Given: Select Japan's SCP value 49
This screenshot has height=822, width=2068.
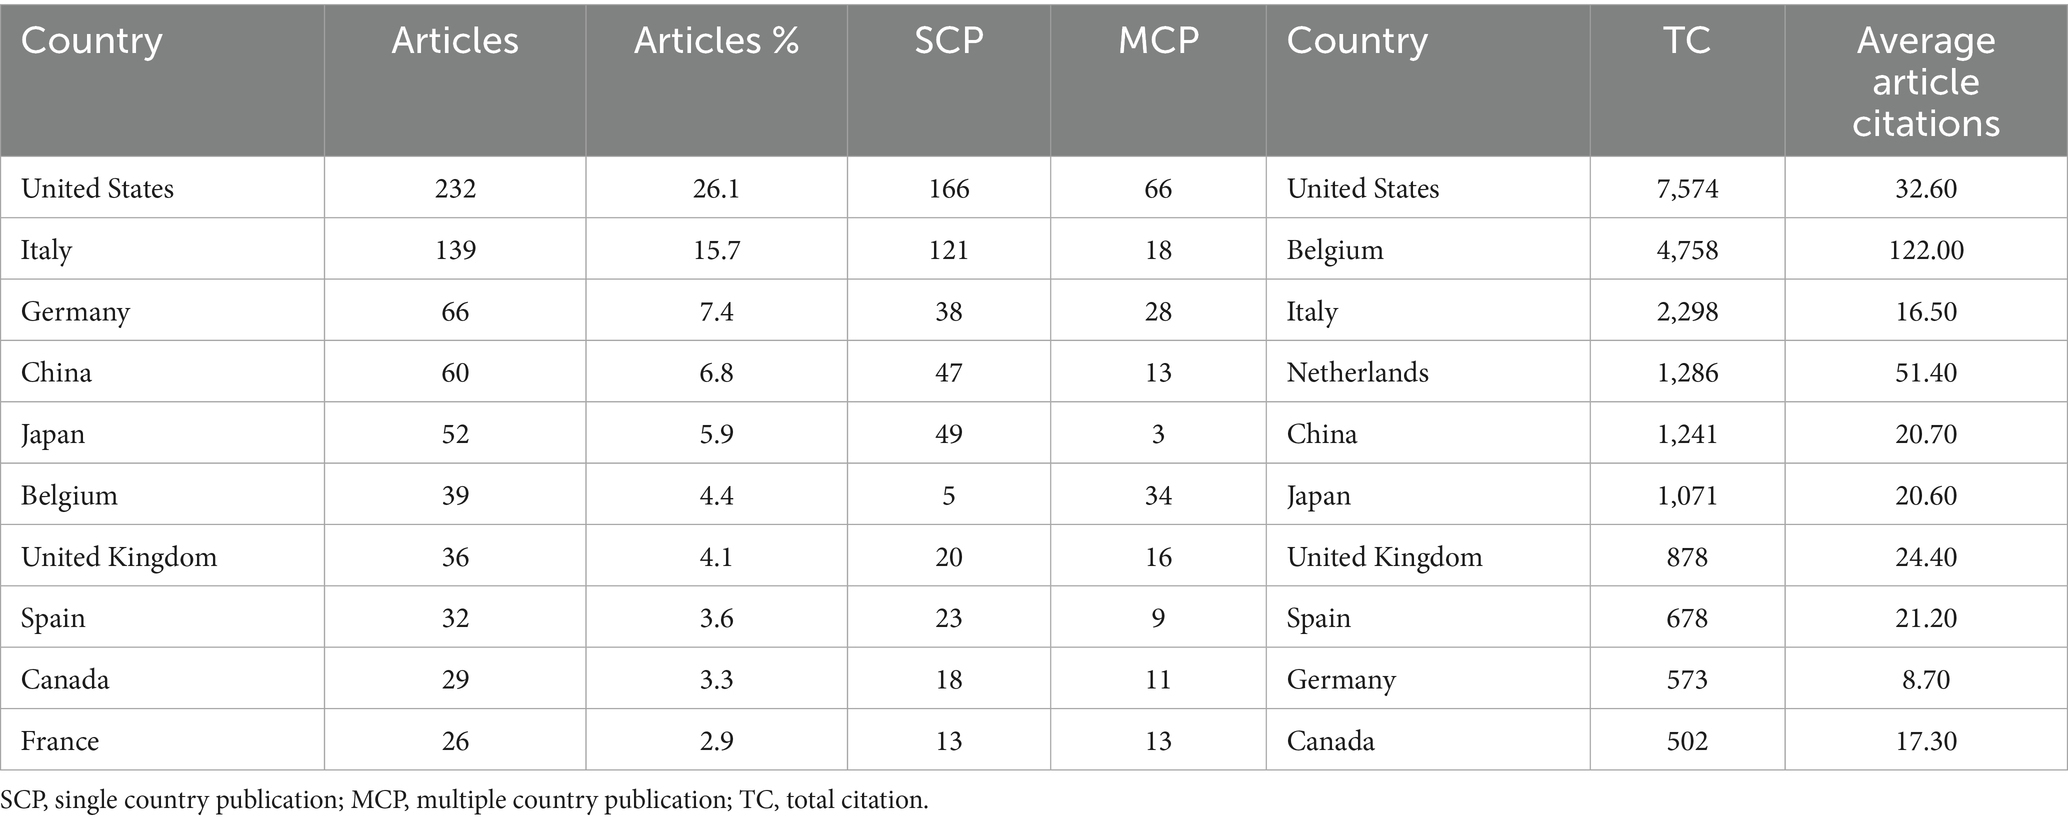Looking at the screenshot, I should pos(948,434).
